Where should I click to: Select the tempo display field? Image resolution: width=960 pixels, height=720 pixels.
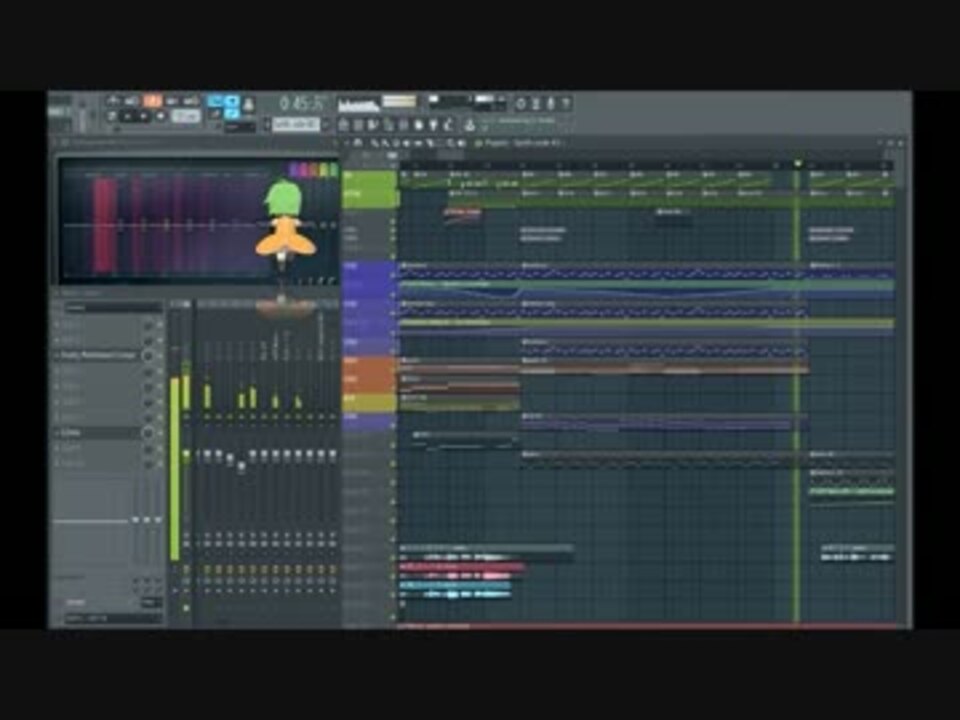point(186,115)
